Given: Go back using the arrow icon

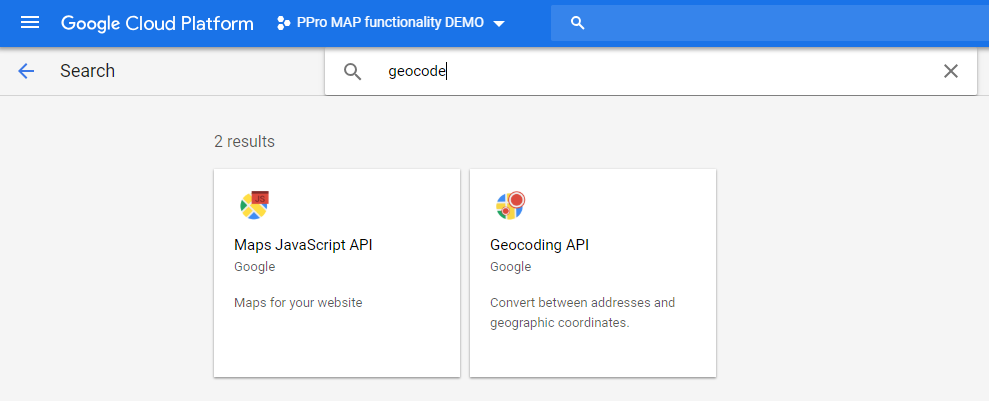Looking at the screenshot, I should click(x=26, y=71).
